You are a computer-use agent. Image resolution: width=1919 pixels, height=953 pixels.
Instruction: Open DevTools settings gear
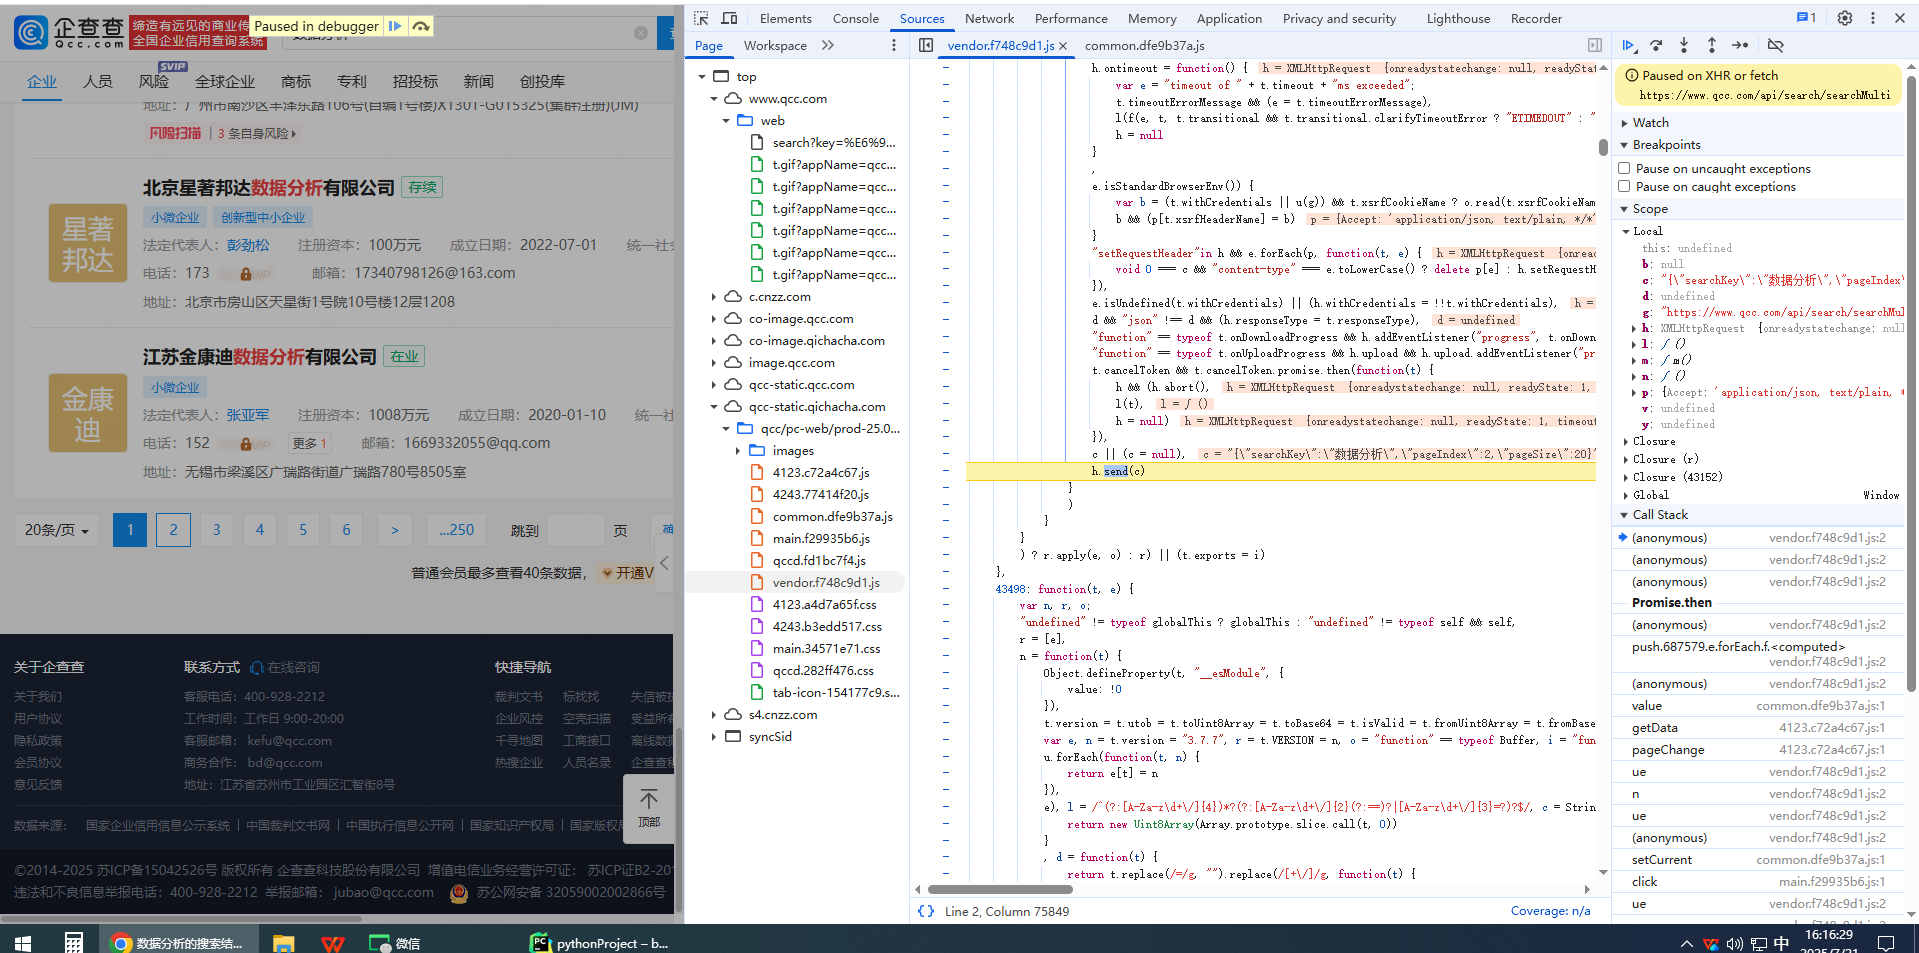coord(1845,18)
